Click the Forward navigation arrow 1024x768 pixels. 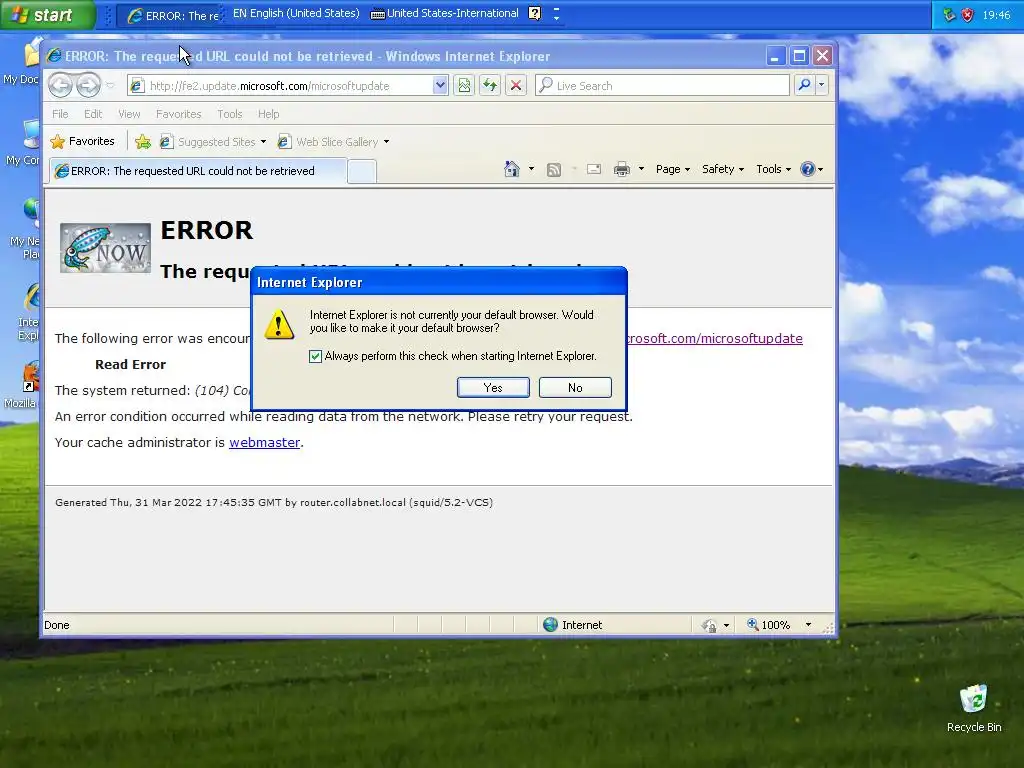pyautogui.click(x=88, y=85)
